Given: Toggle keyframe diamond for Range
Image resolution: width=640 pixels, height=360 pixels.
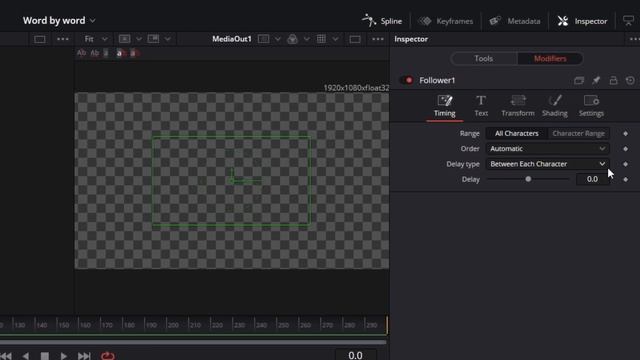Looking at the screenshot, I should 625,133.
